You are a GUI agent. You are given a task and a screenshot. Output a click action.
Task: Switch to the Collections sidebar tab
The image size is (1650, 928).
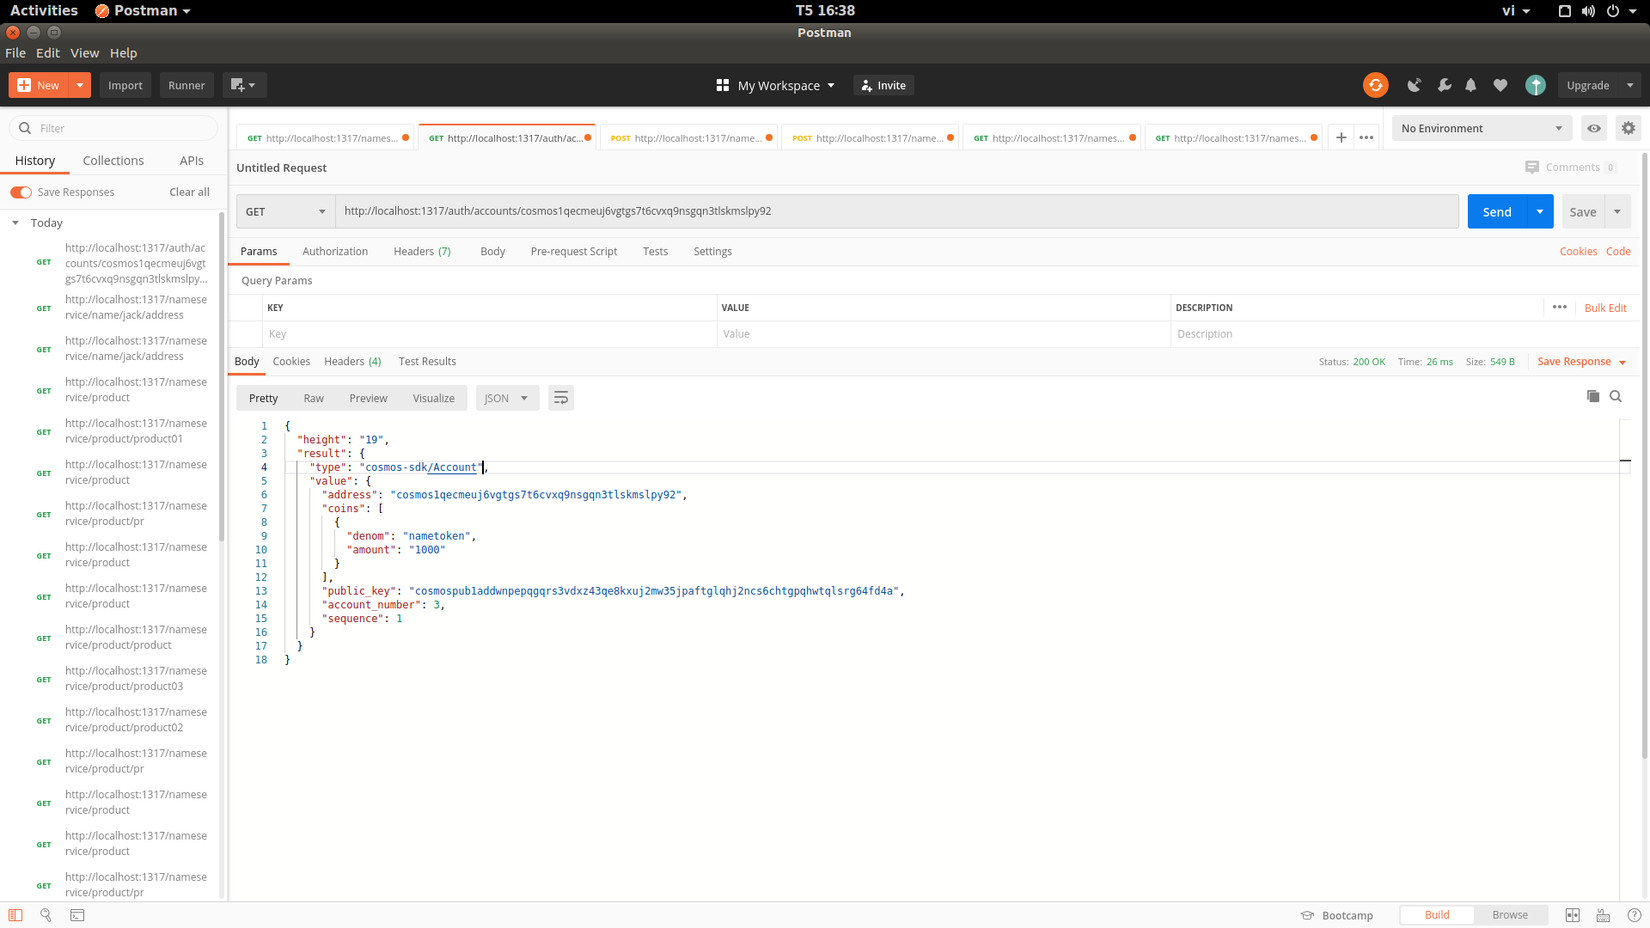click(113, 160)
